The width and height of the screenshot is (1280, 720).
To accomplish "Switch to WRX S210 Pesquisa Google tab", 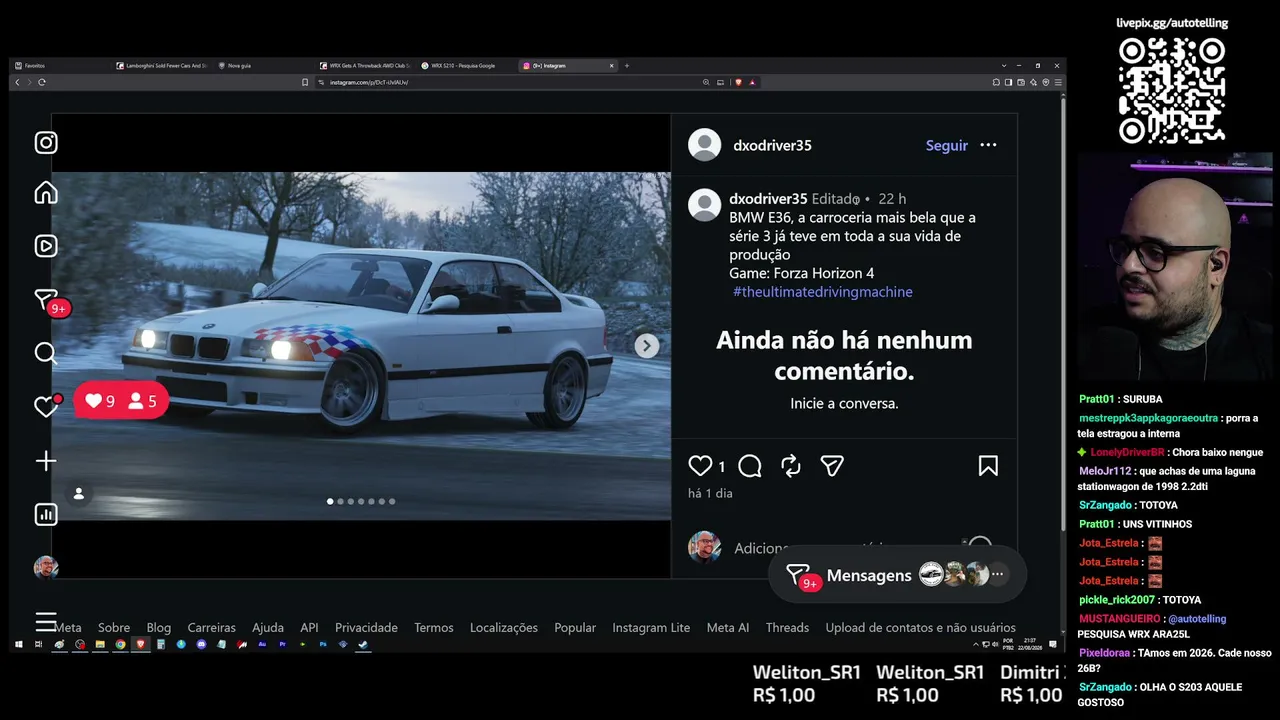I will 465,66.
